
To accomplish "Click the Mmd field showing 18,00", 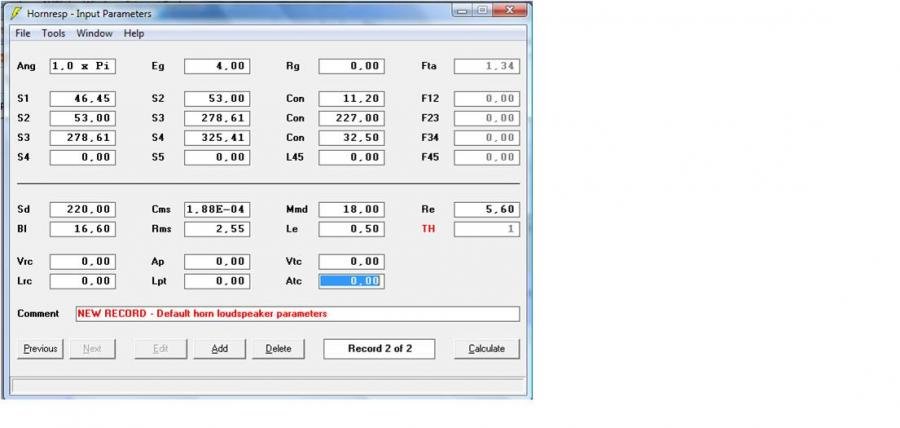I will [351, 210].
